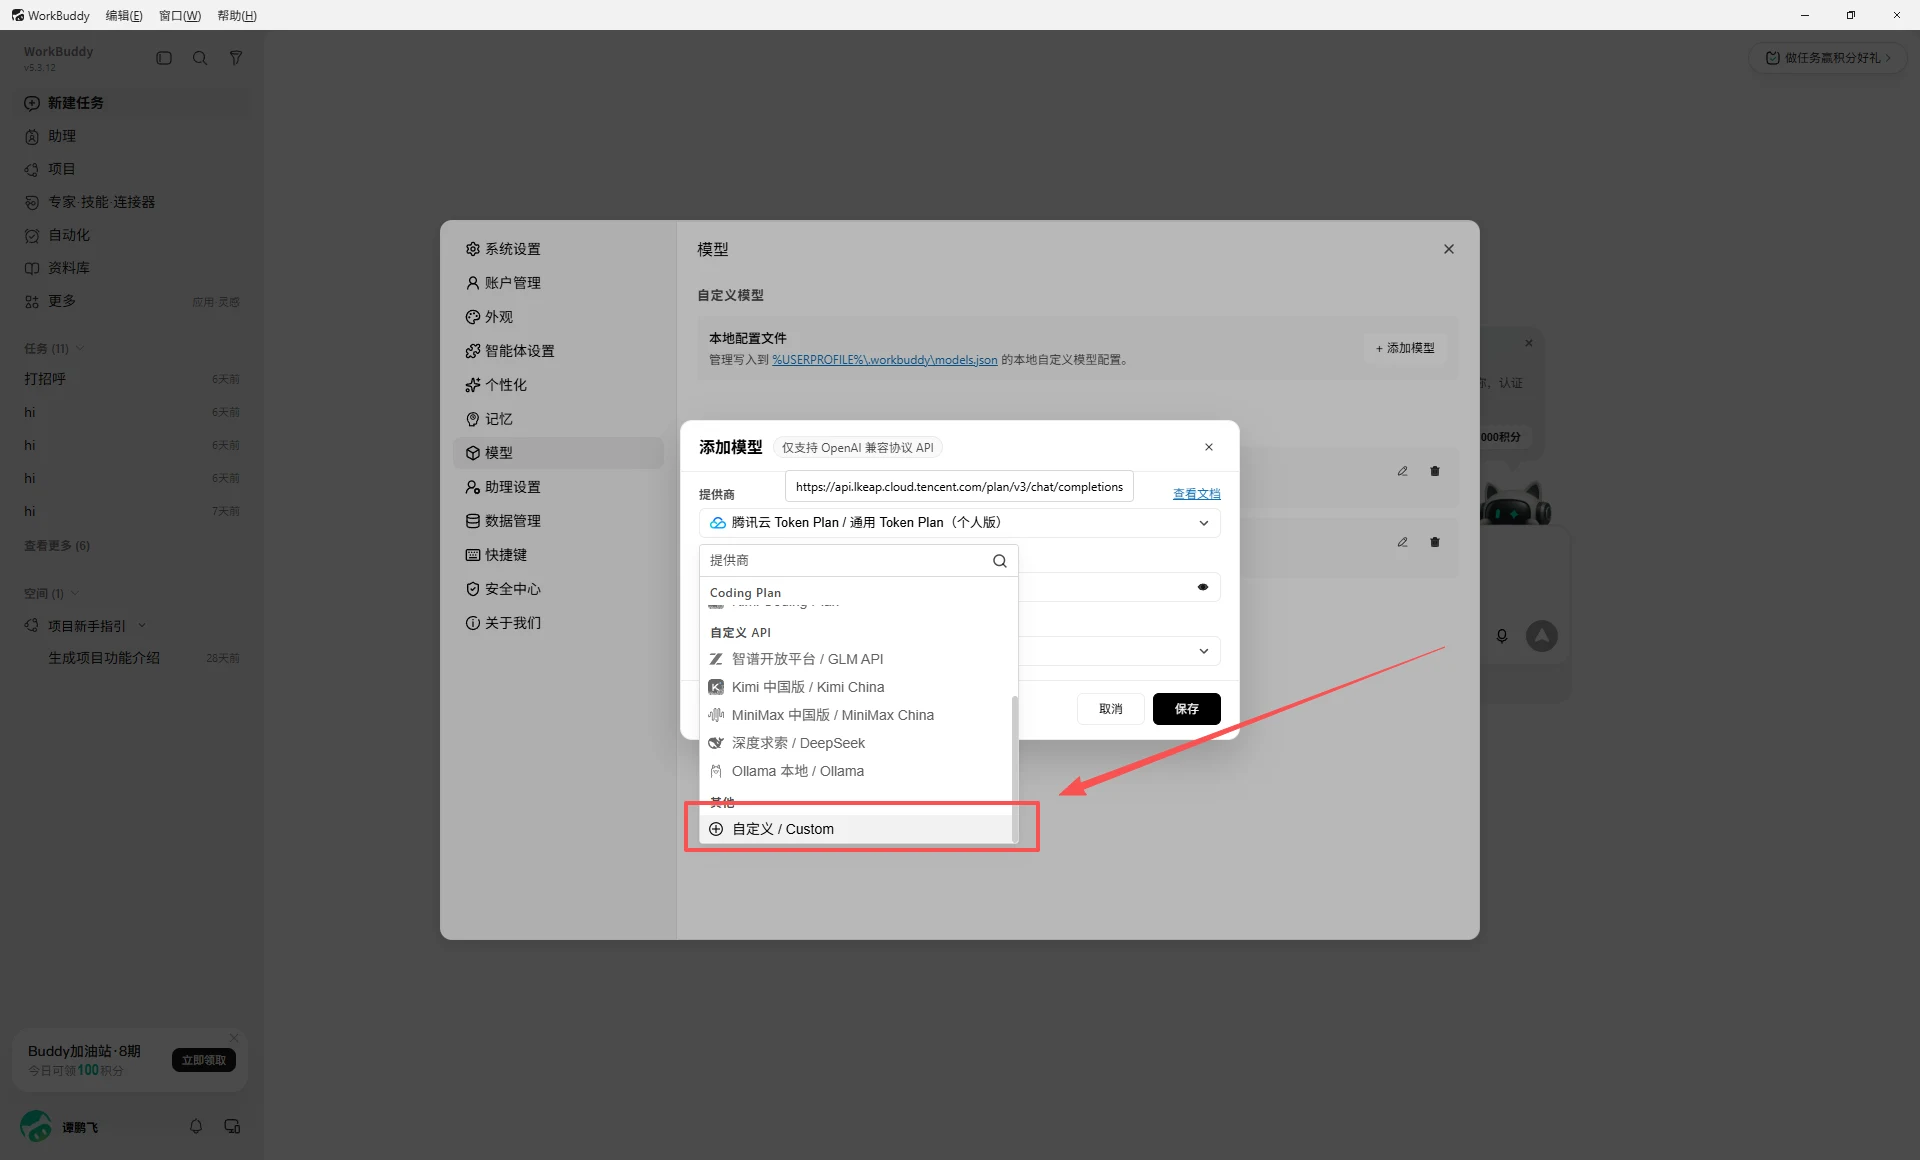Open the notification bell icon
The image size is (1920, 1160).
click(x=196, y=1126)
